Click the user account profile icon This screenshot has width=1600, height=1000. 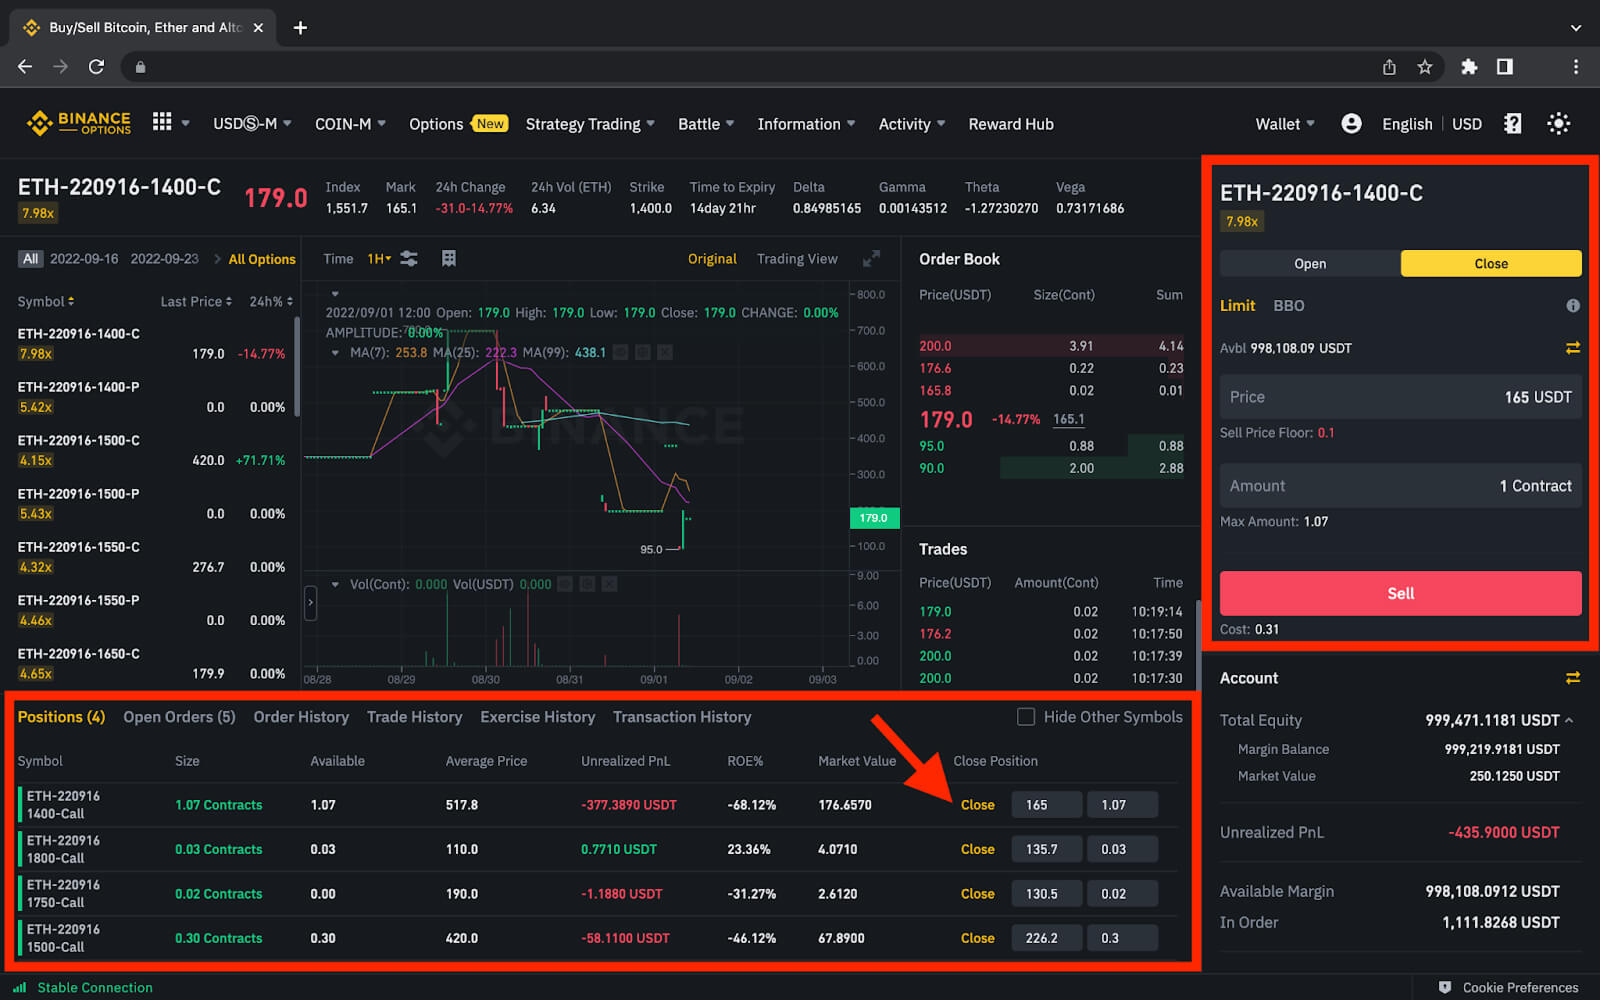click(1351, 123)
